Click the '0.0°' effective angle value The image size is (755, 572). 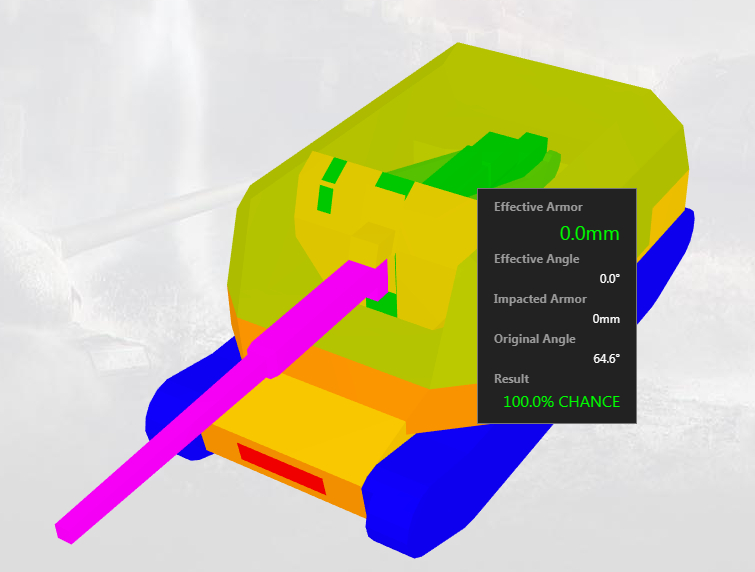(x=610, y=279)
